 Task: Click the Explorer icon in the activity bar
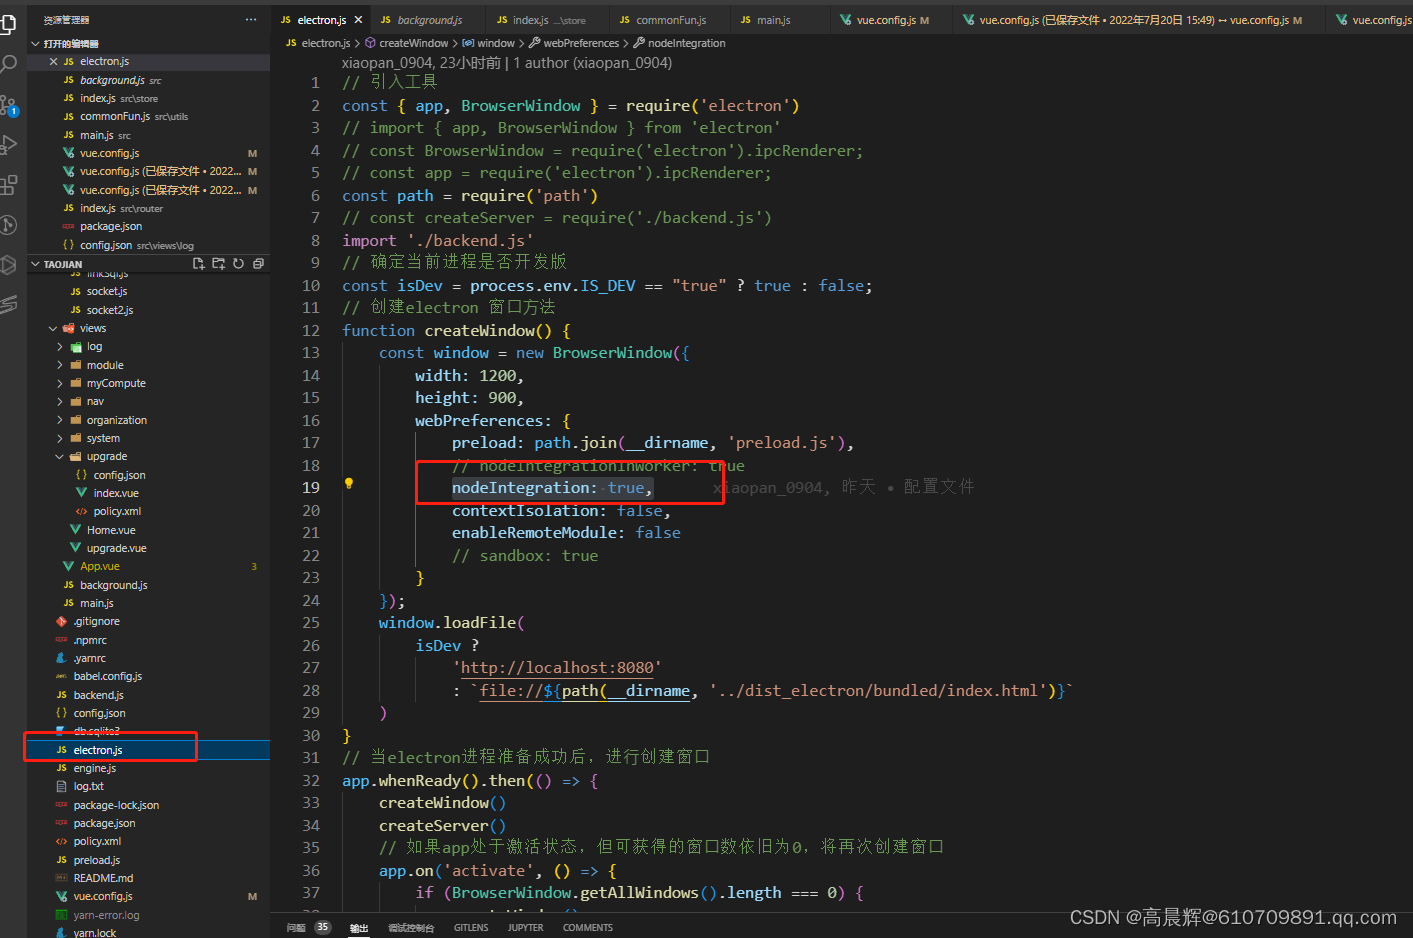click(10, 25)
